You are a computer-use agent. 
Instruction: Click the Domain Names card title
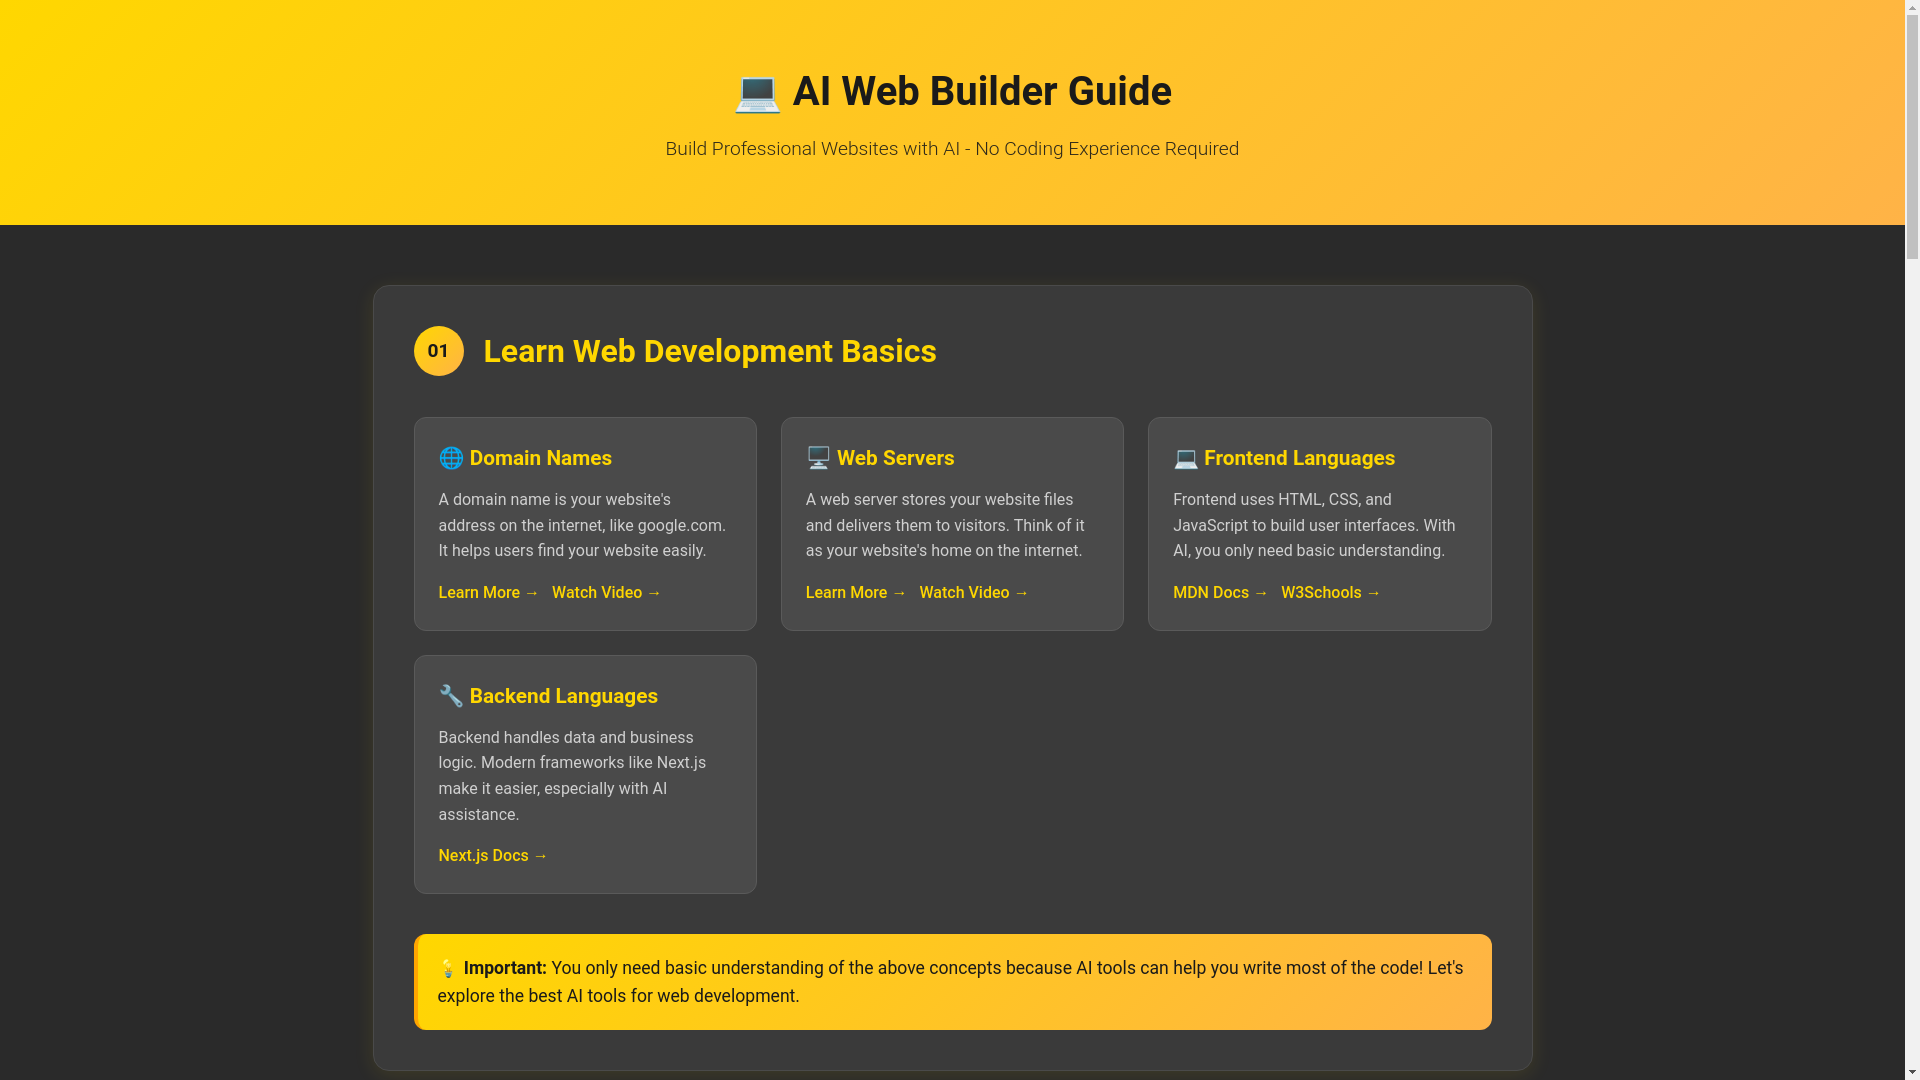[x=525, y=458]
